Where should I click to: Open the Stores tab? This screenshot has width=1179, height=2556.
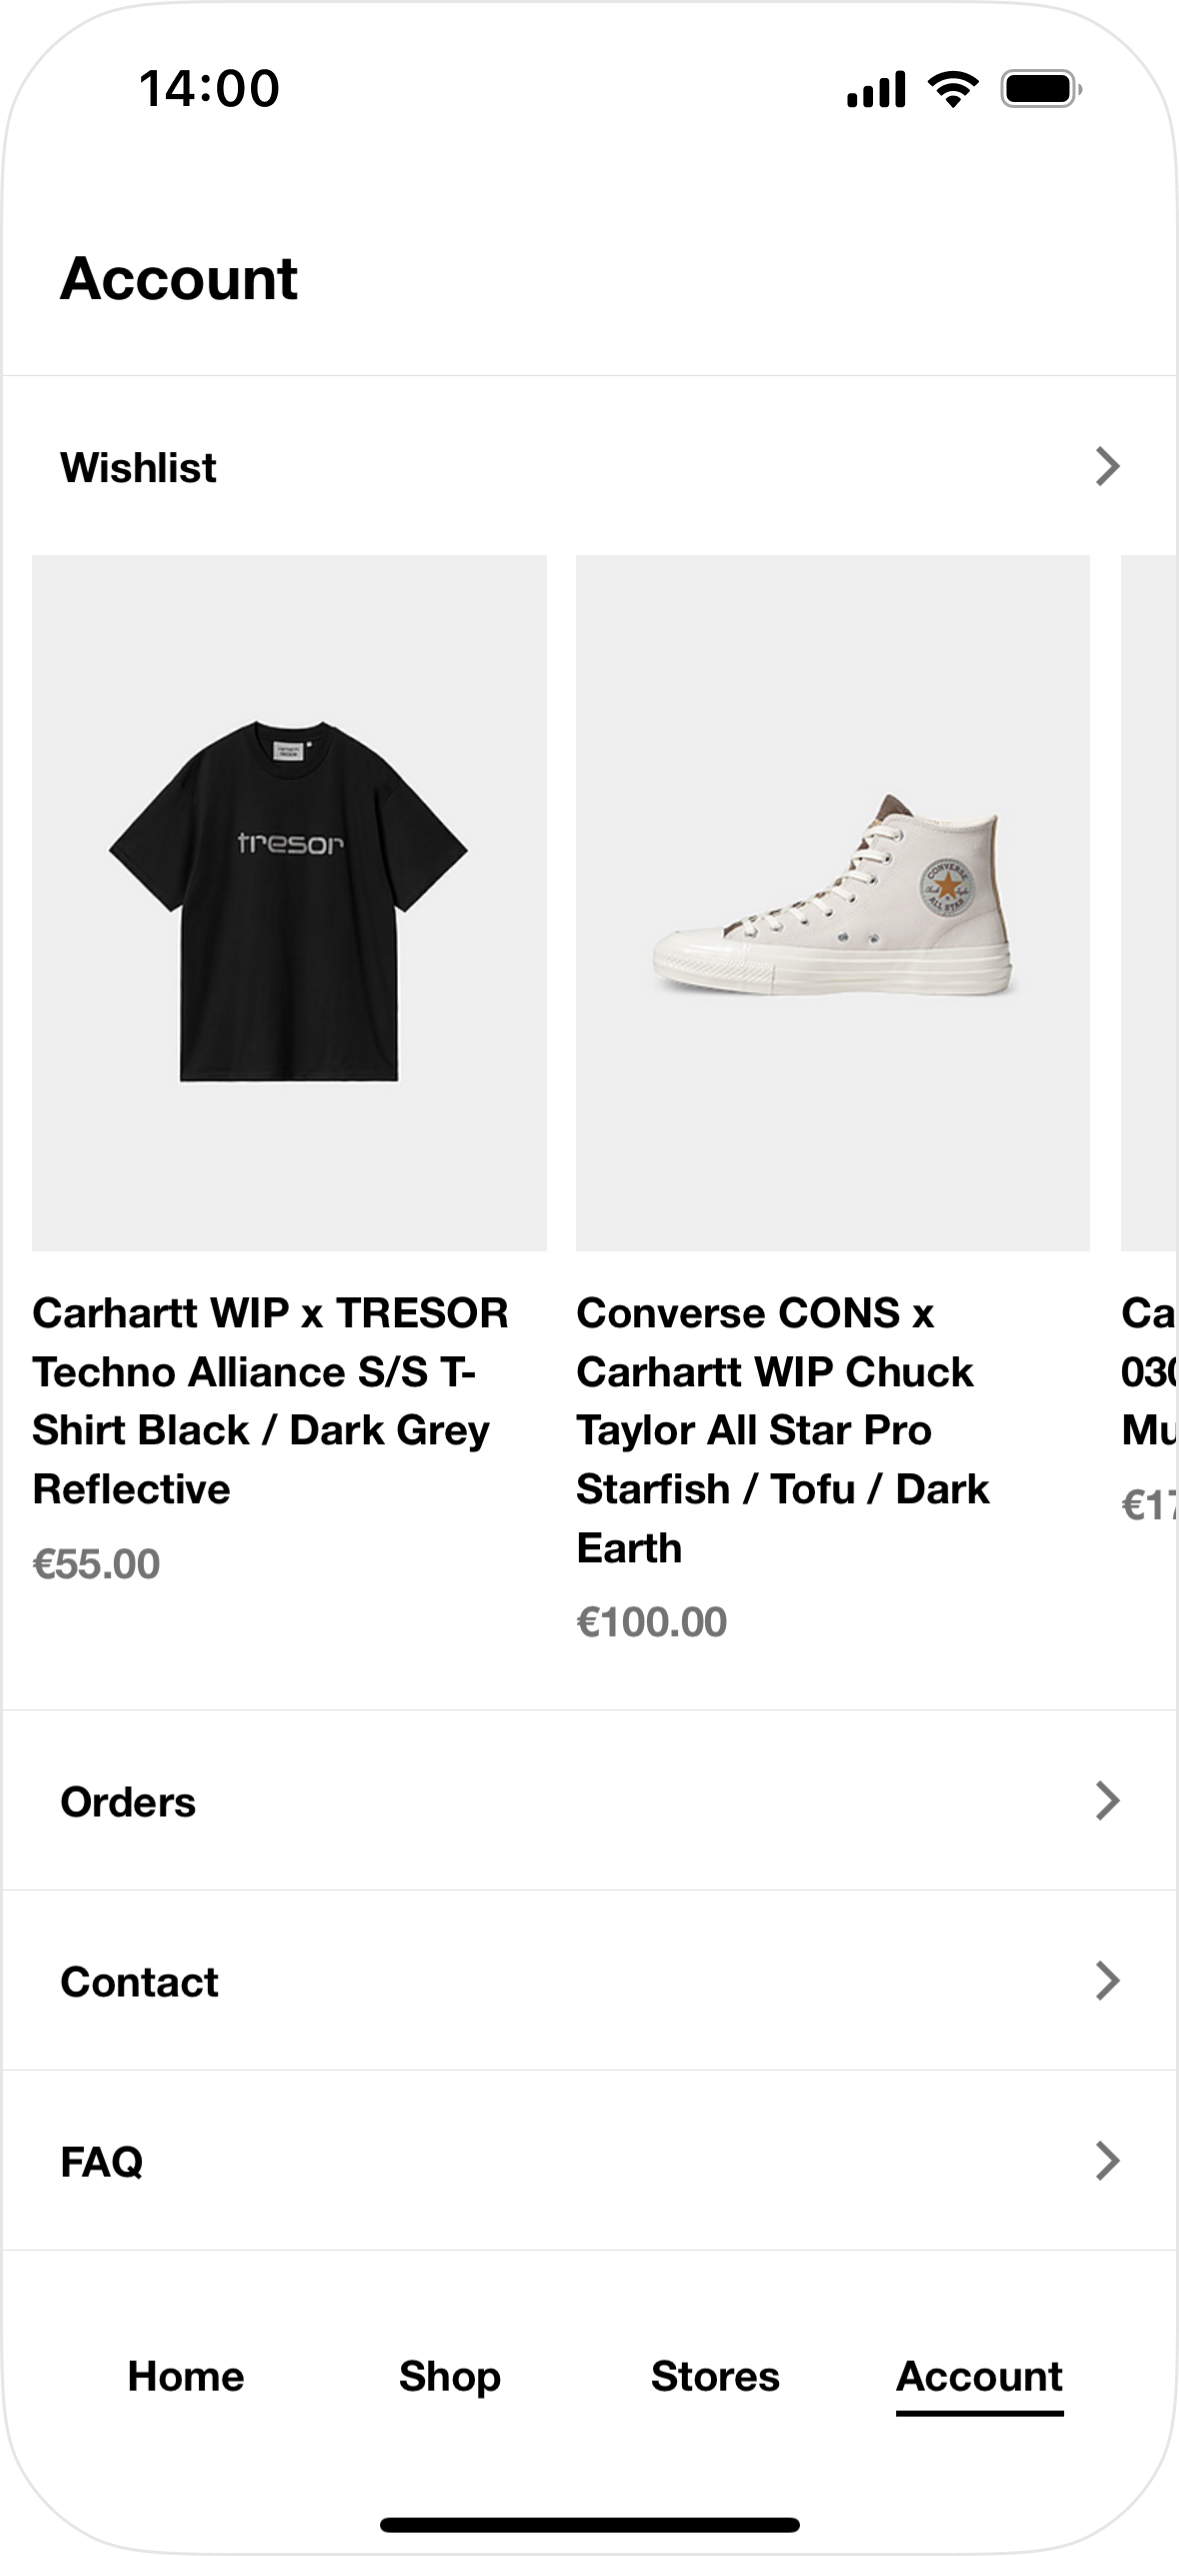pos(715,2377)
